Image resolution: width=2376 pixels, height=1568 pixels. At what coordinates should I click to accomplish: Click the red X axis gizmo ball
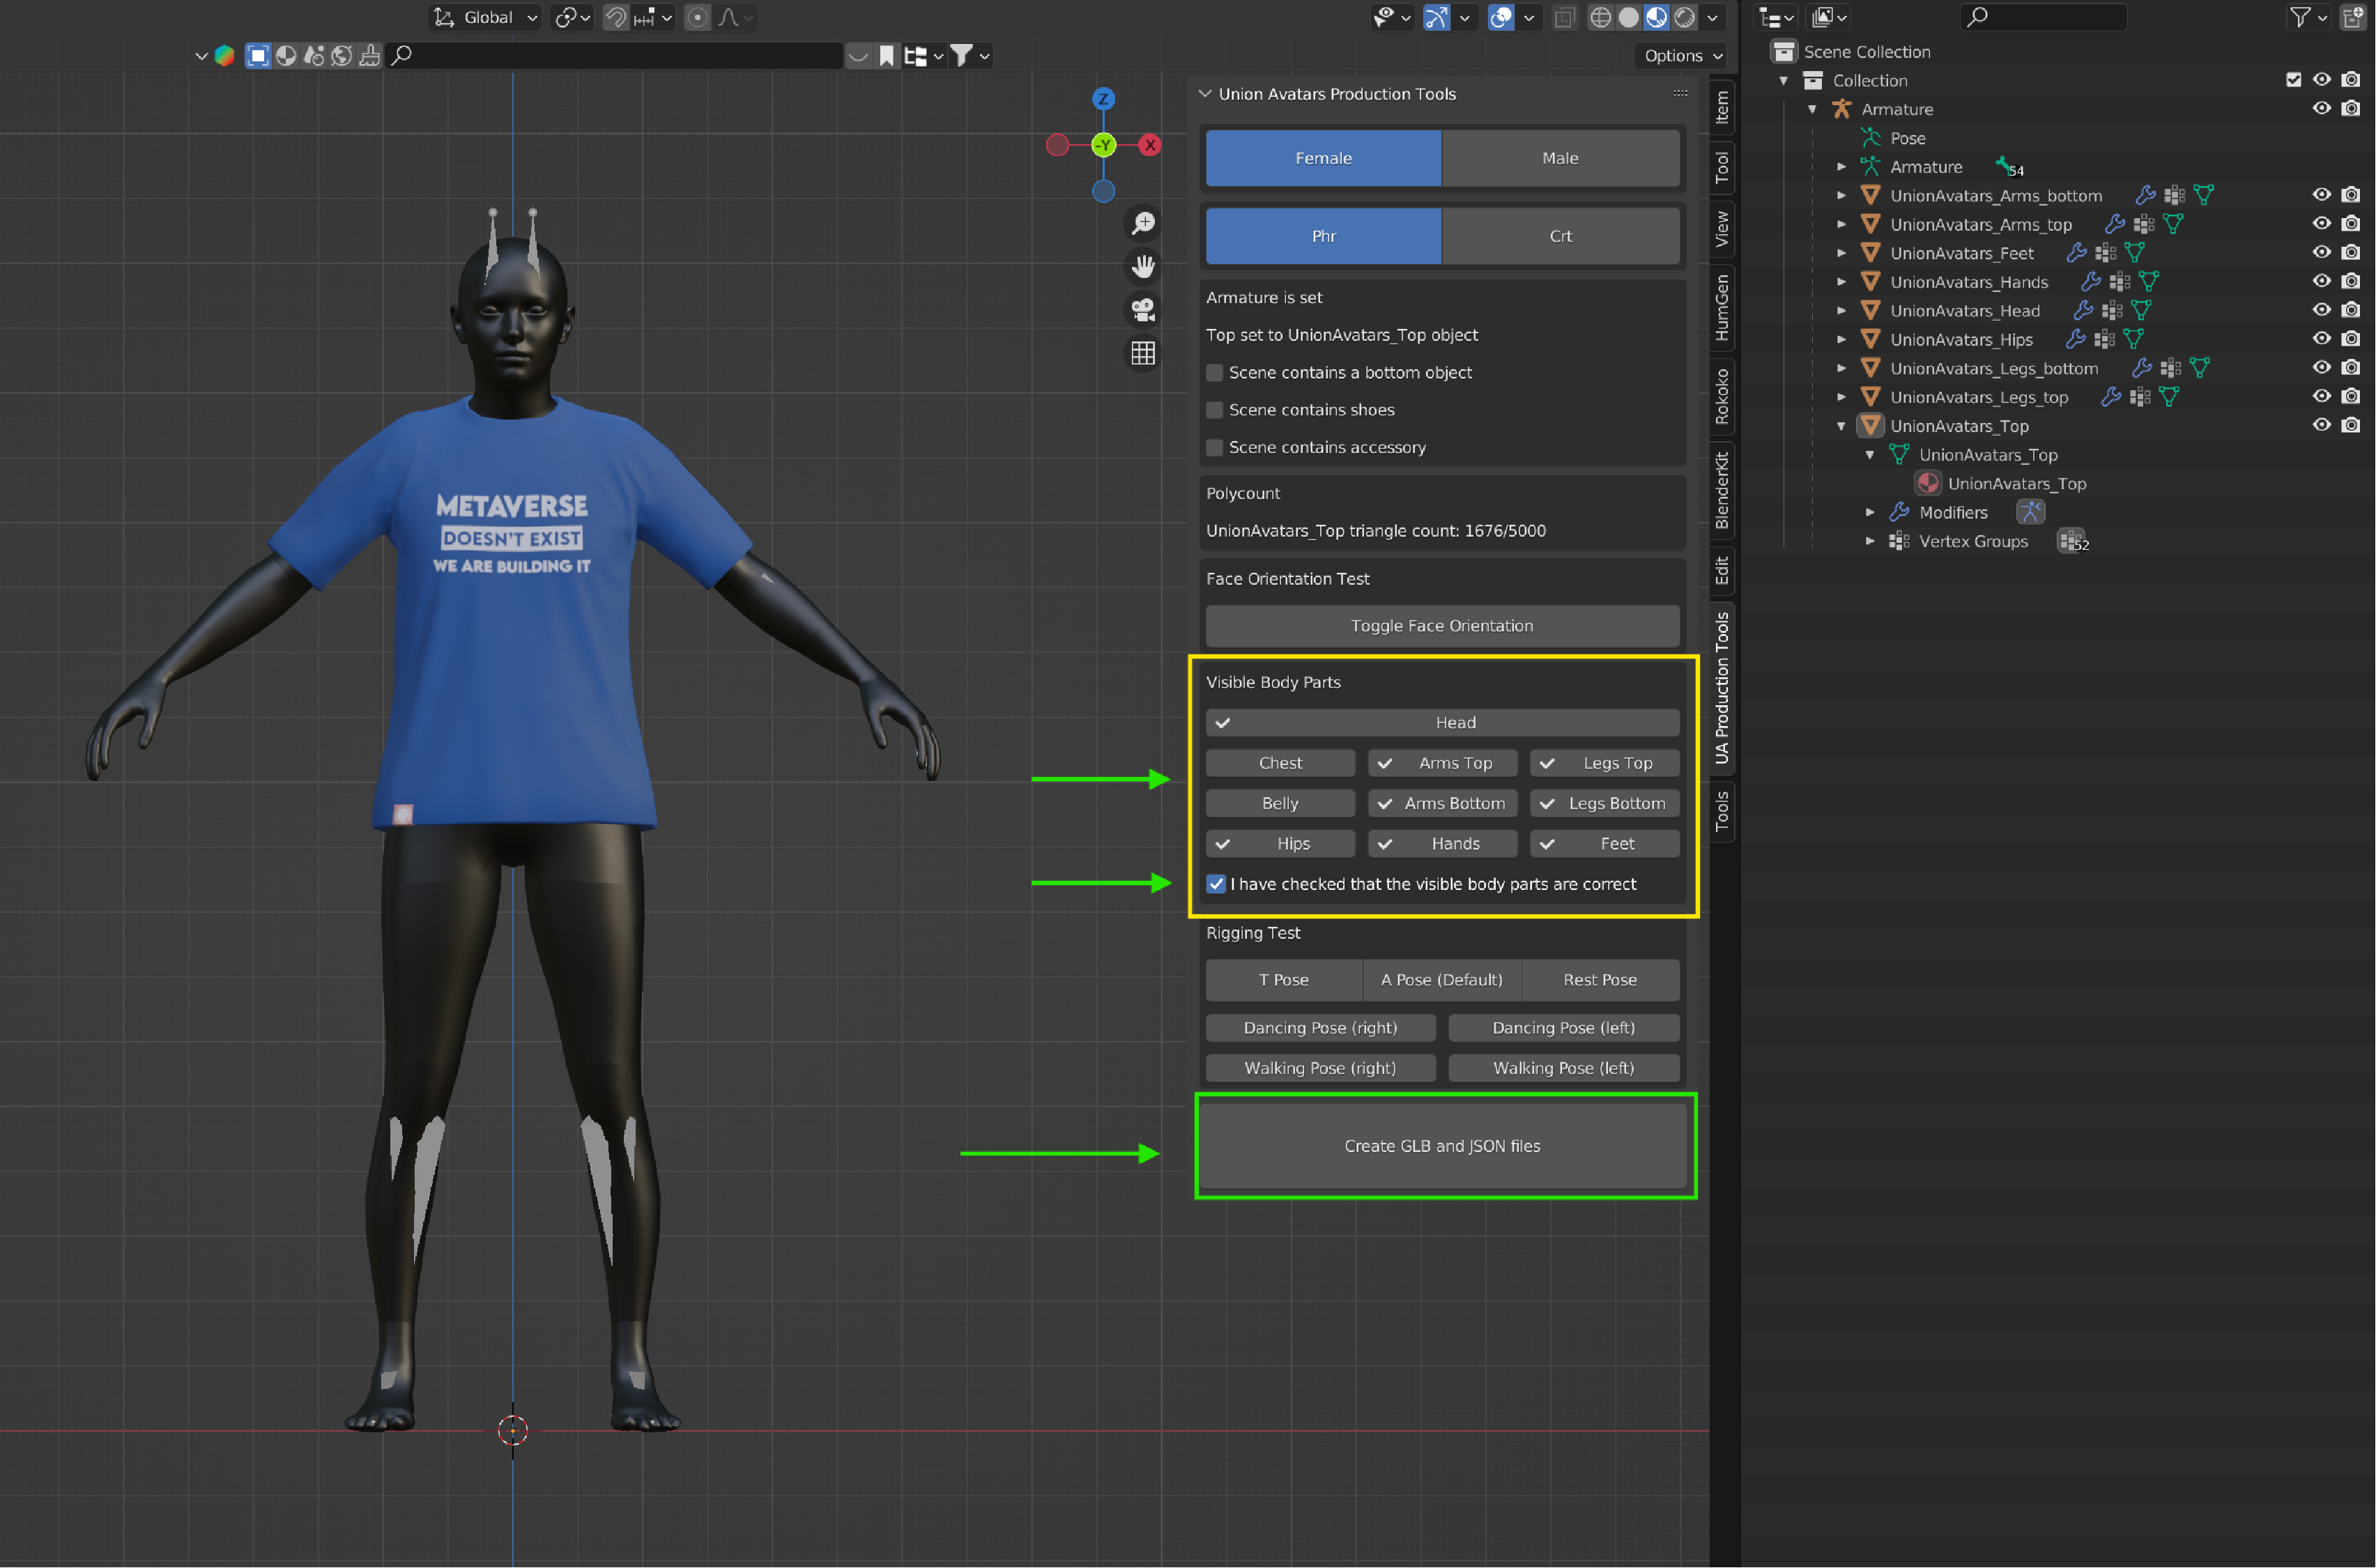(1150, 145)
